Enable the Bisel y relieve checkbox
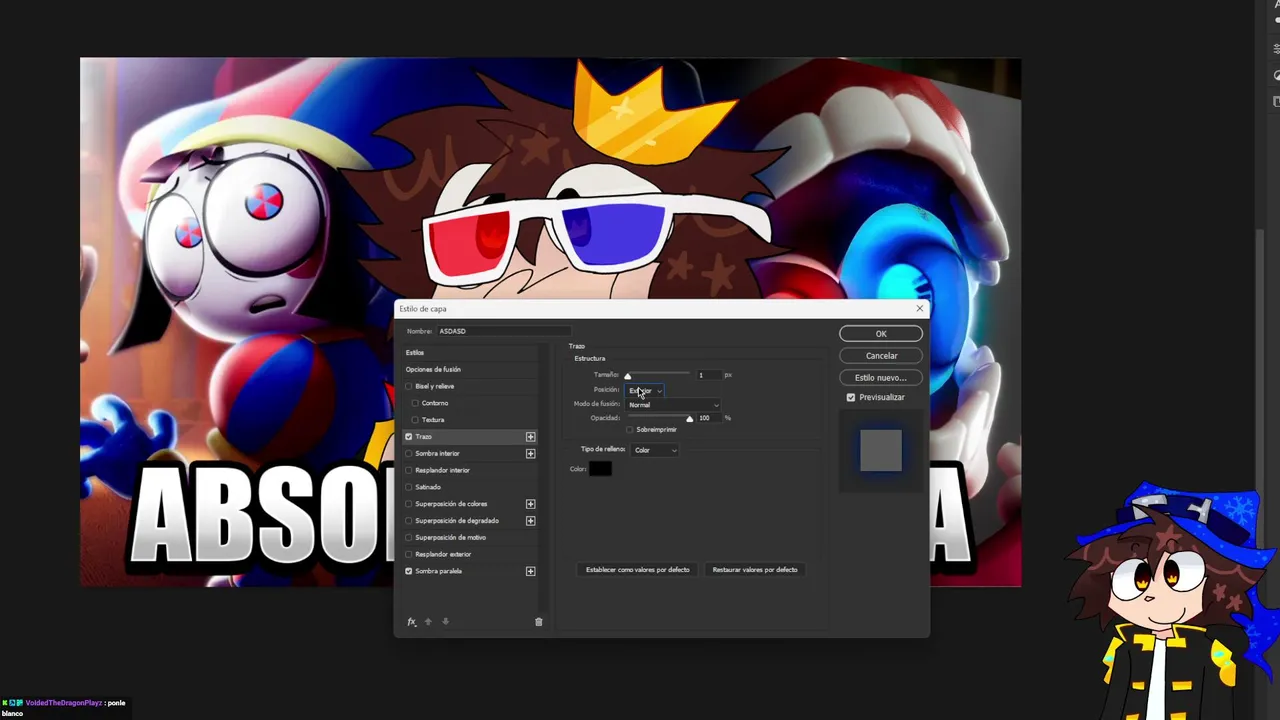The image size is (1280, 720). tap(408, 386)
